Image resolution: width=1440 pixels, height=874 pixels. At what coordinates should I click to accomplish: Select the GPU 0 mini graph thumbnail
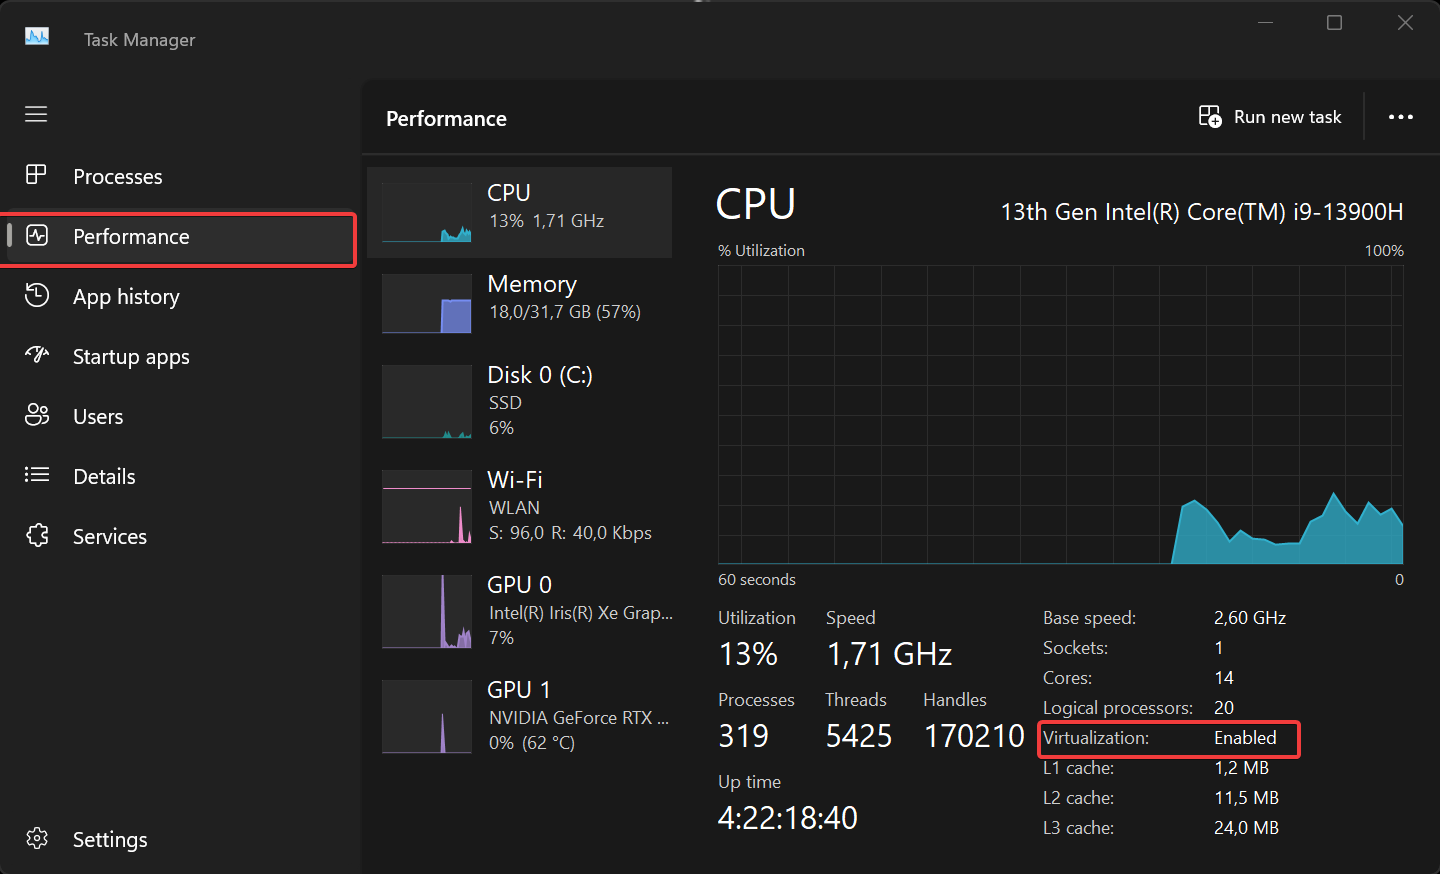pos(427,612)
